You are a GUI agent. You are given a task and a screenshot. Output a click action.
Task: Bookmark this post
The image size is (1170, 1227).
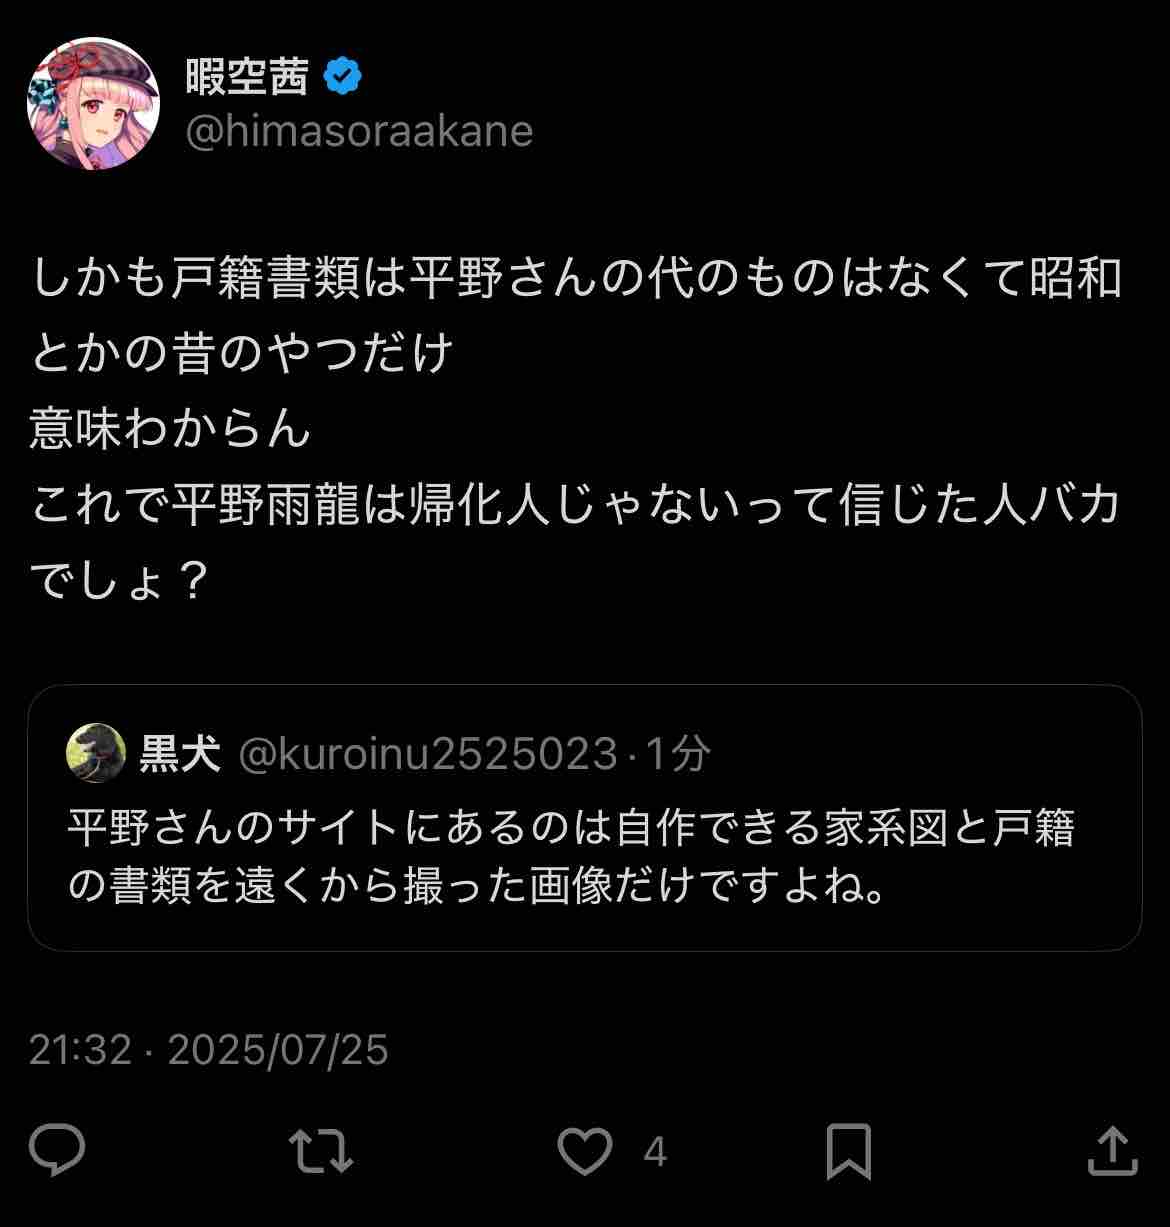[848, 1151]
